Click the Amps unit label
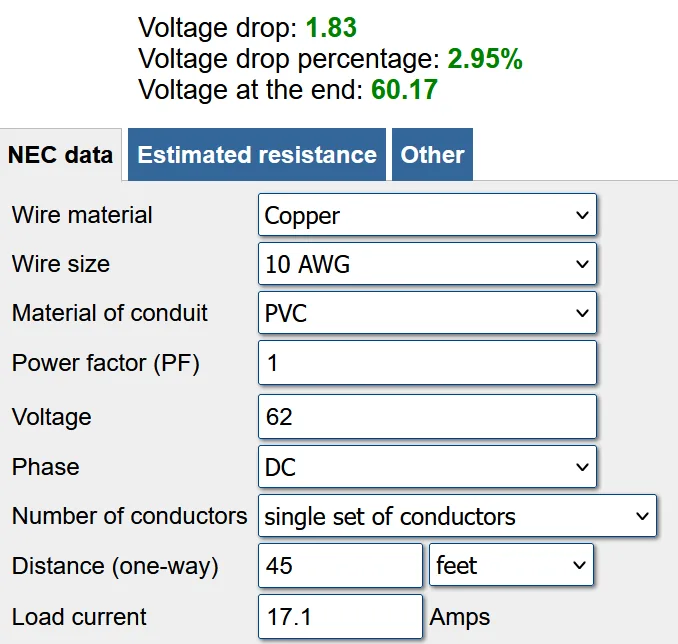This screenshot has width=678, height=644. click(460, 617)
